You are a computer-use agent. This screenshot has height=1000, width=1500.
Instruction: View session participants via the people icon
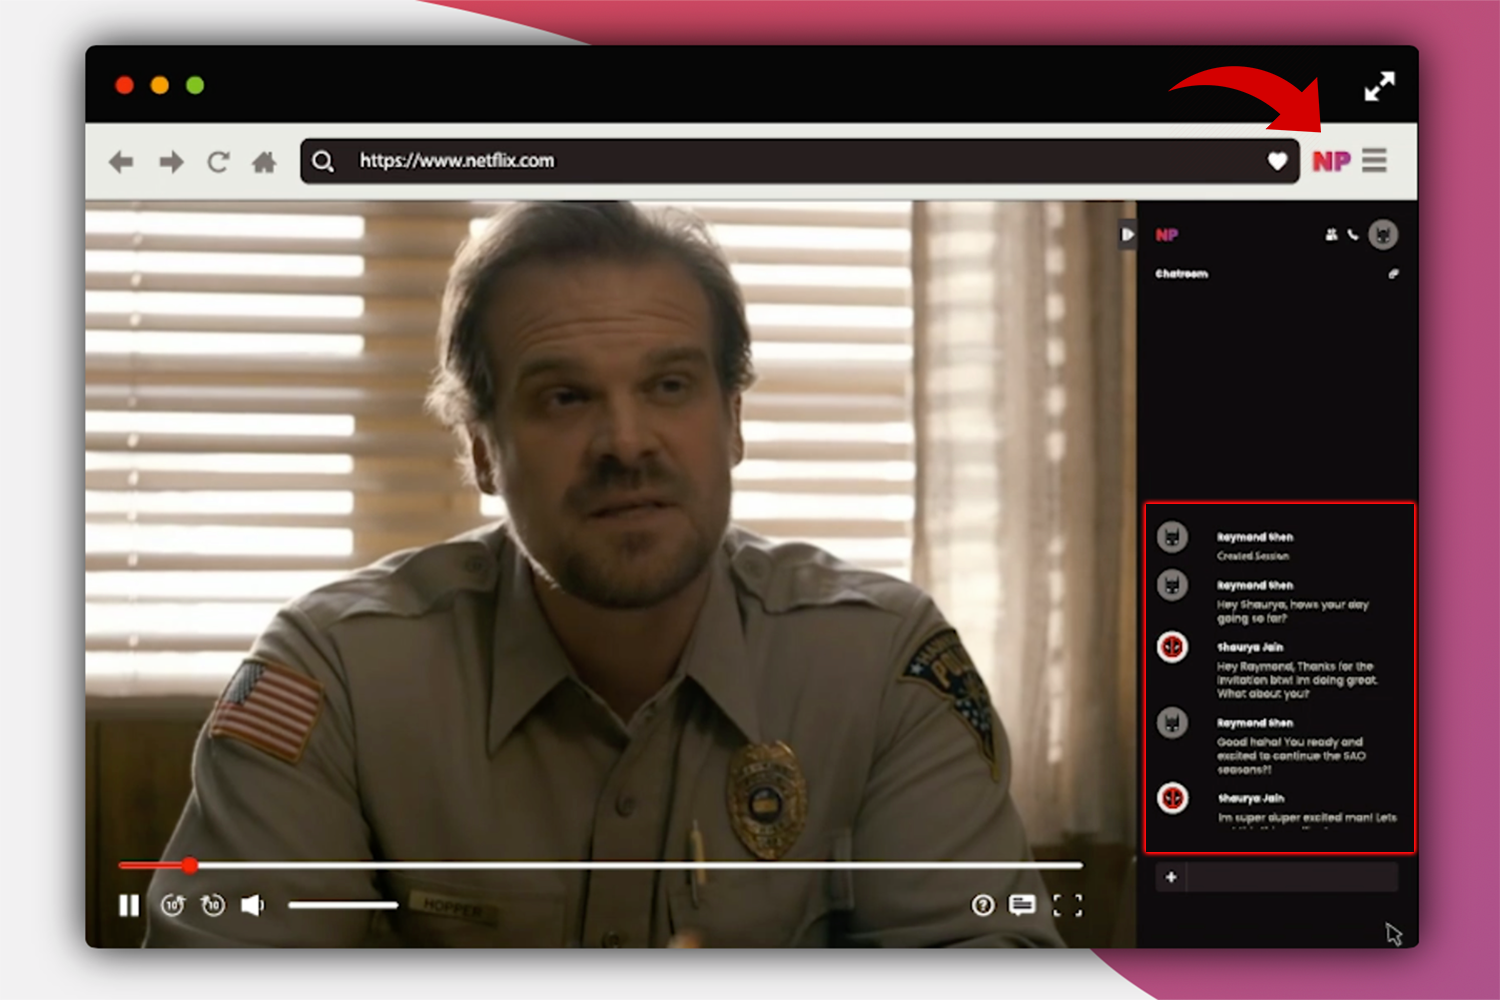(1330, 234)
